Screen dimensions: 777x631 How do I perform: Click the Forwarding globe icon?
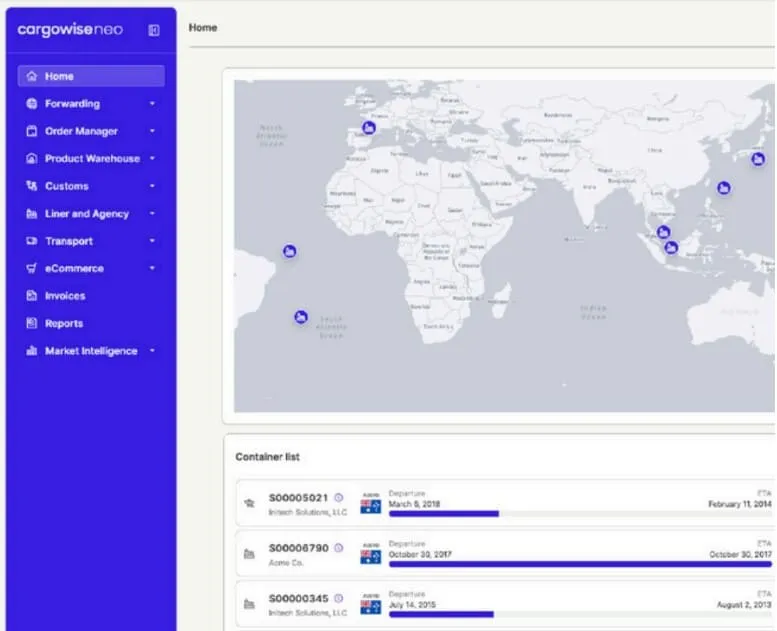click(x=32, y=104)
